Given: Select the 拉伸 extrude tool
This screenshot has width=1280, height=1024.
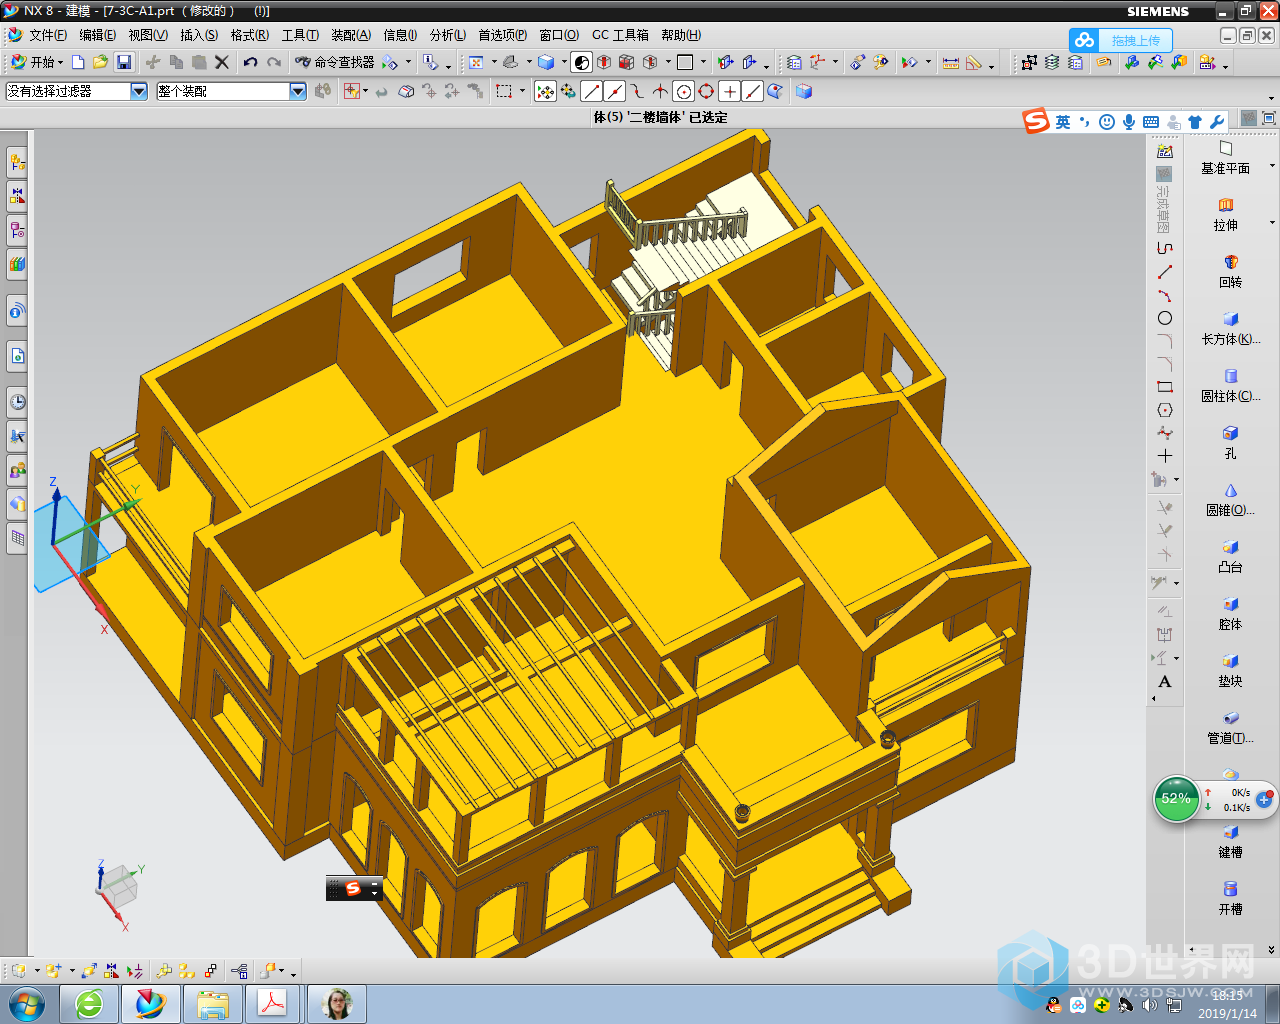Looking at the screenshot, I should 1226,215.
